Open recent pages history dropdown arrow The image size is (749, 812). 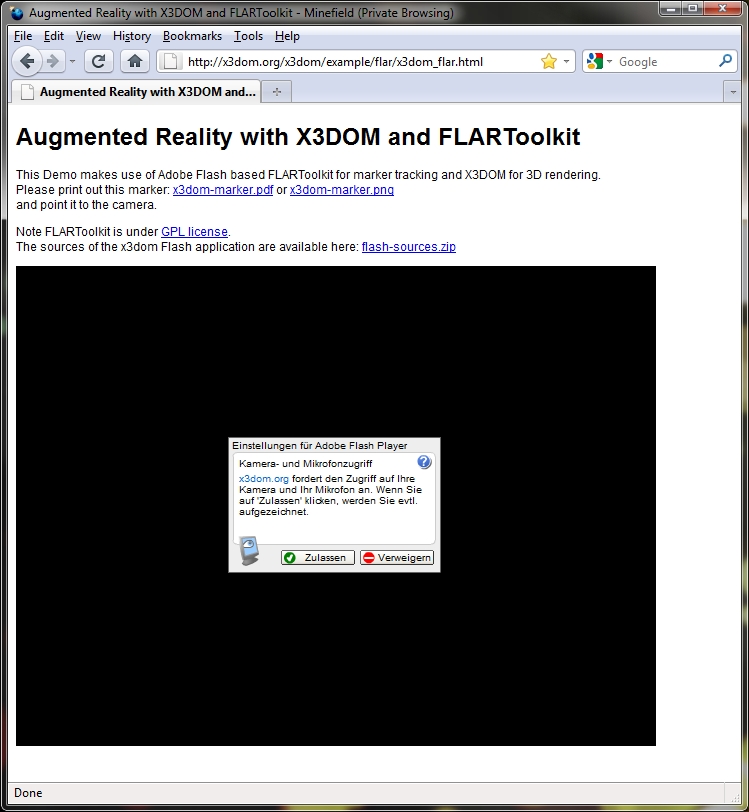click(x=72, y=62)
